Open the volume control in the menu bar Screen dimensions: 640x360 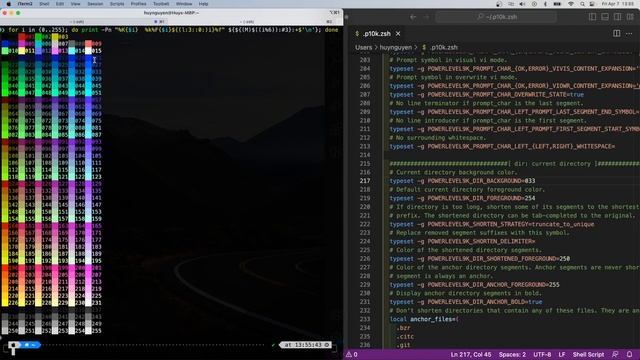tap(522, 4)
